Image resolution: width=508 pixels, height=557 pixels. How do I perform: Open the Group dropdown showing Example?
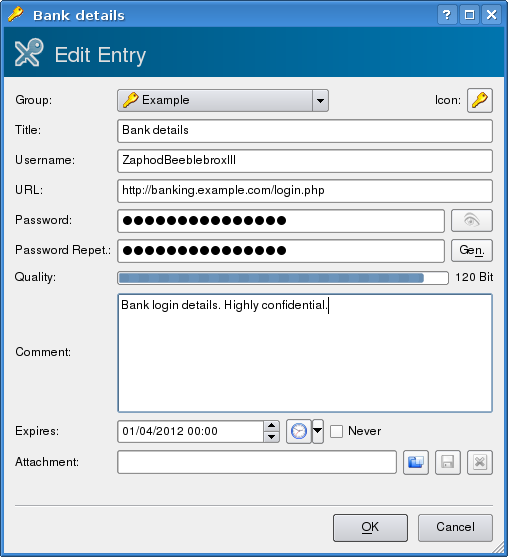point(223,101)
